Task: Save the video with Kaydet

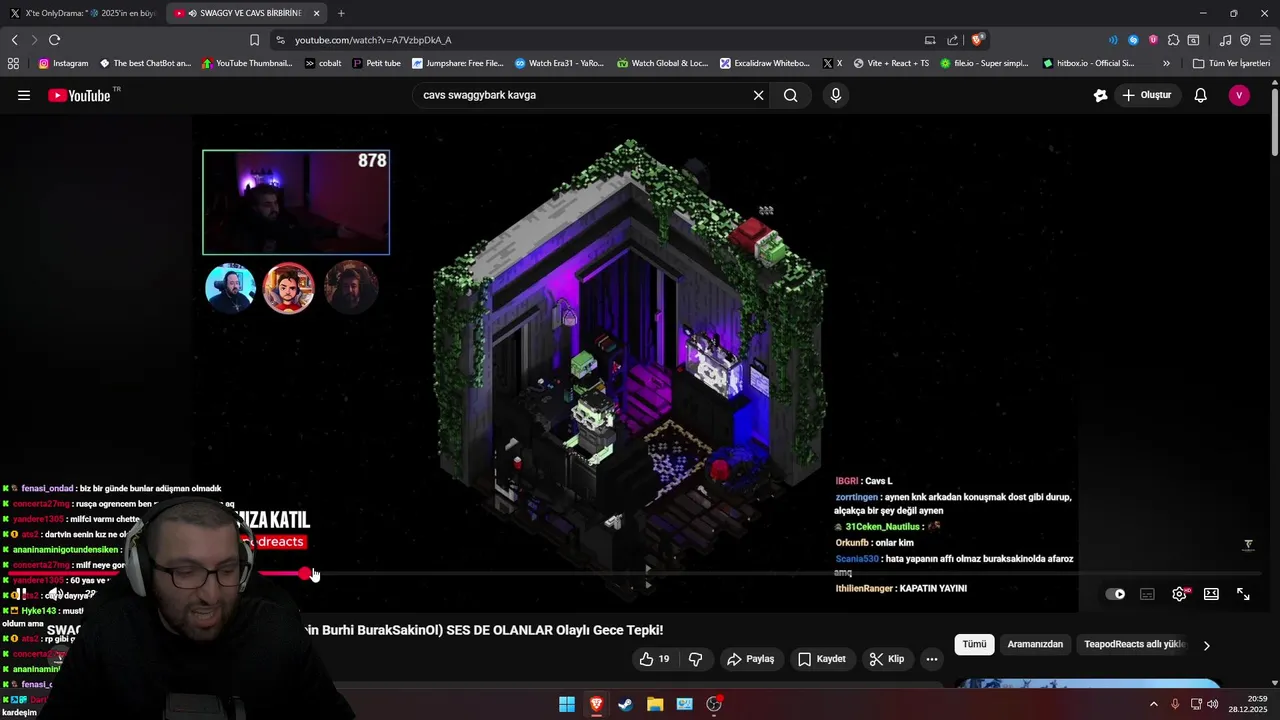Action: click(822, 659)
